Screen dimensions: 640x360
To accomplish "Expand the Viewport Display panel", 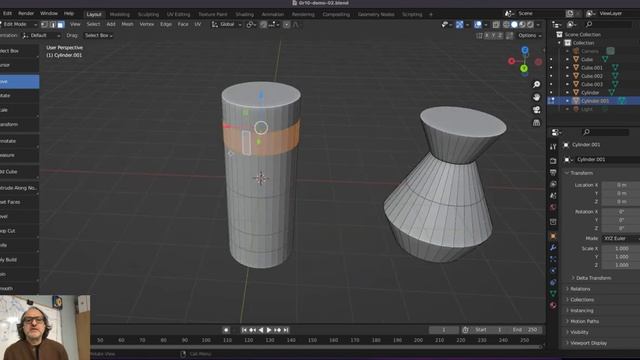I will point(588,343).
